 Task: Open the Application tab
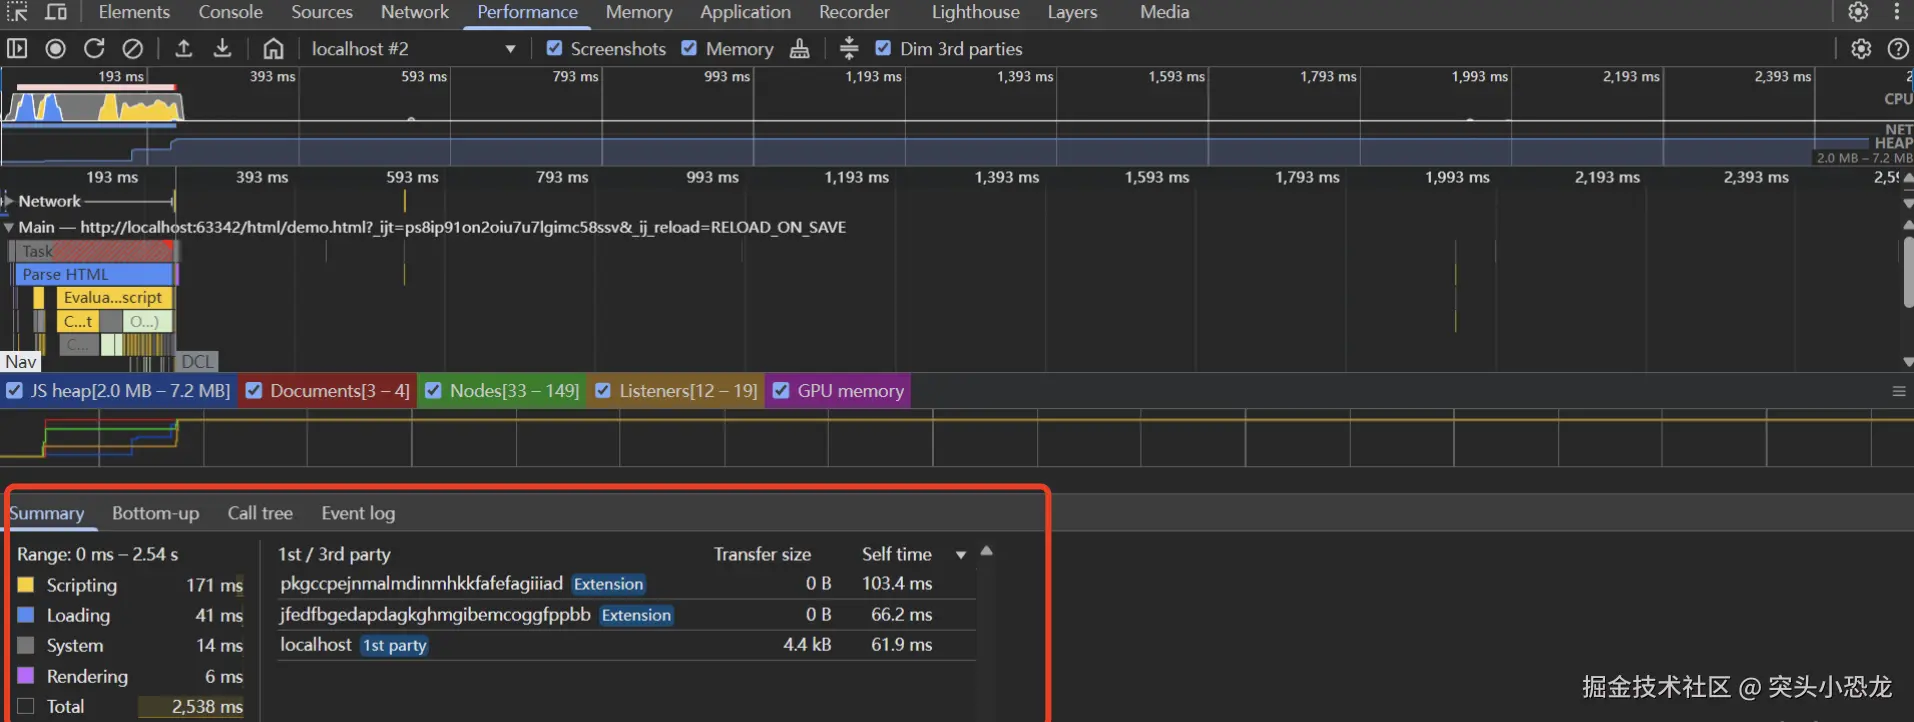(x=745, y=12)
